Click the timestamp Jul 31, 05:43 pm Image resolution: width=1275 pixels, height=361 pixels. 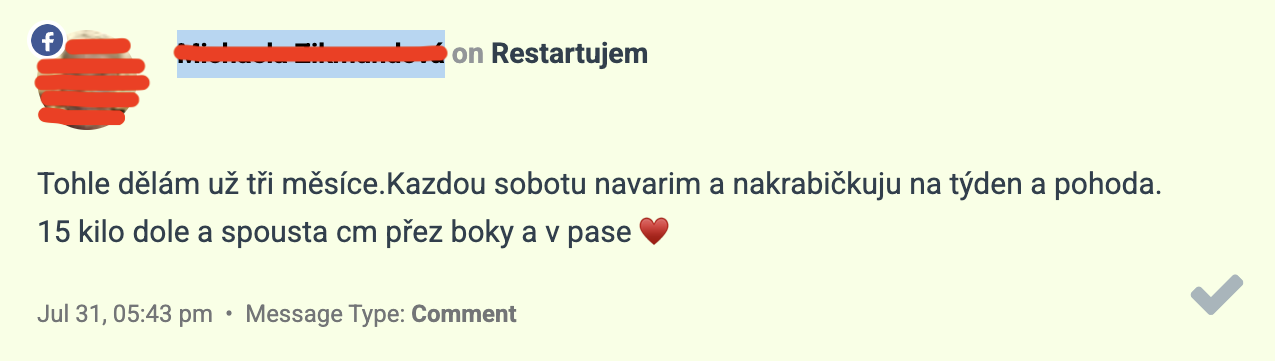coord(125,314)
